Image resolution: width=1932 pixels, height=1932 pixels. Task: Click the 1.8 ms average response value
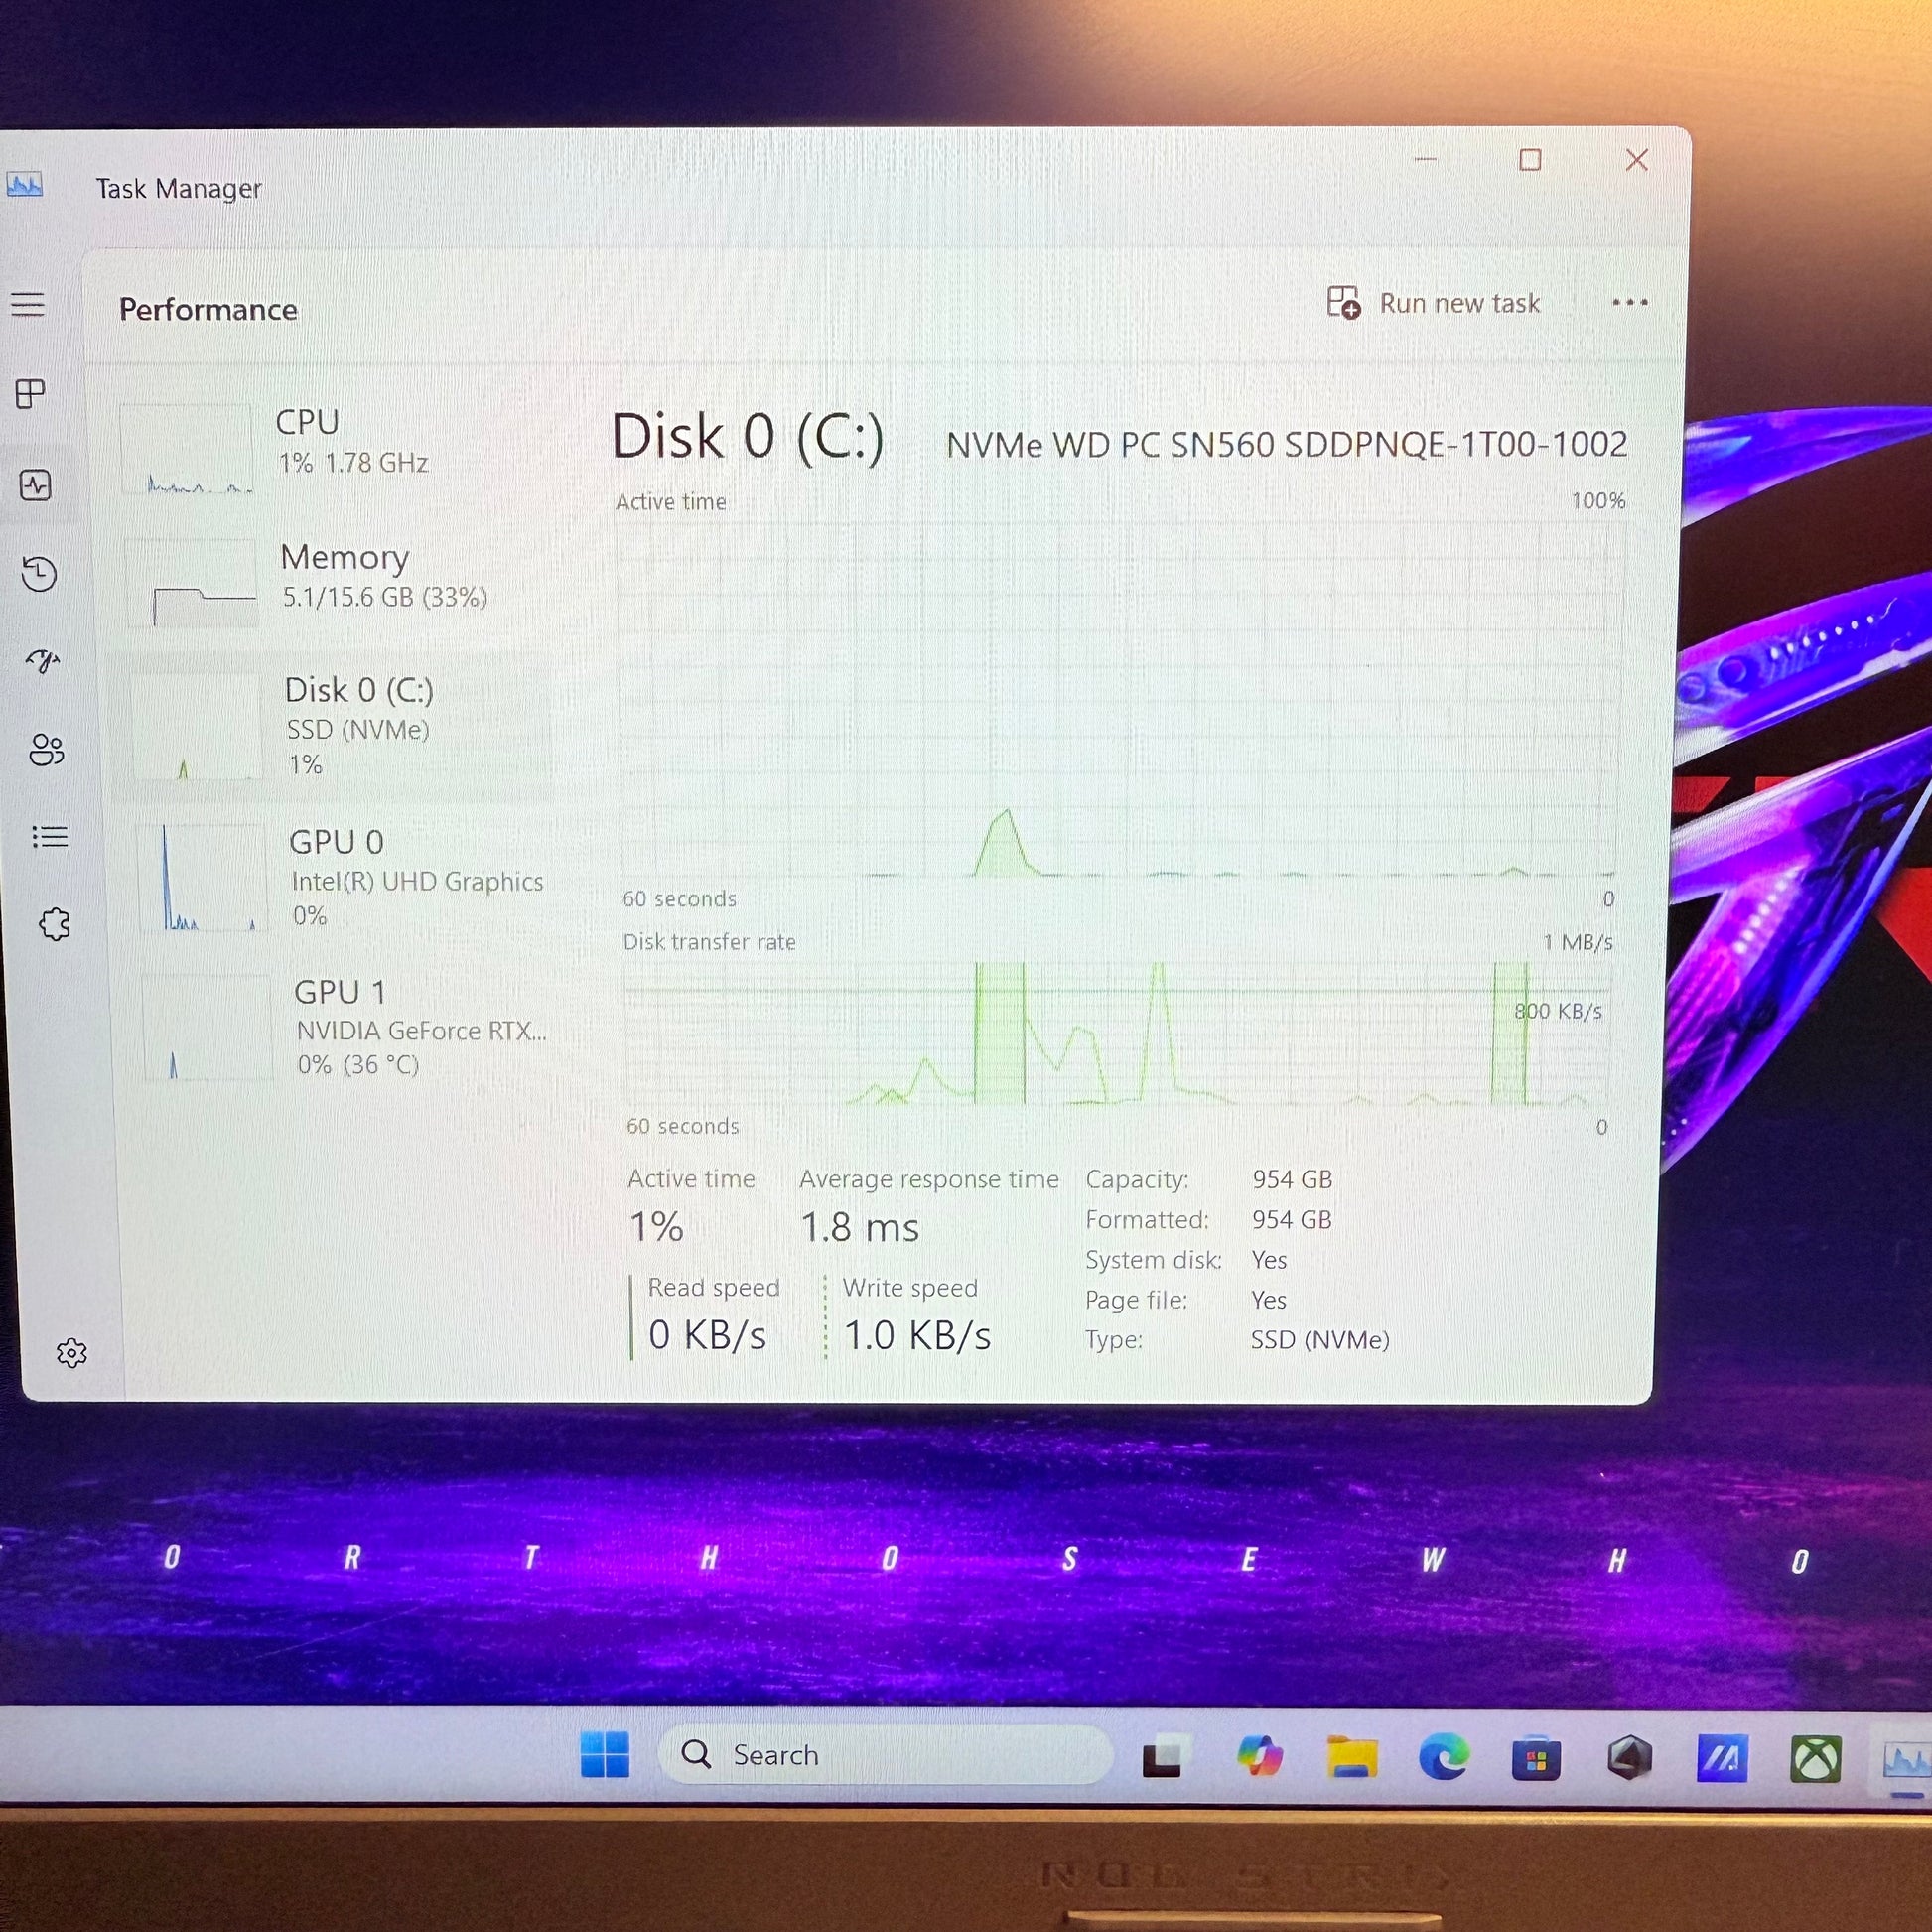coord(859,1227)
